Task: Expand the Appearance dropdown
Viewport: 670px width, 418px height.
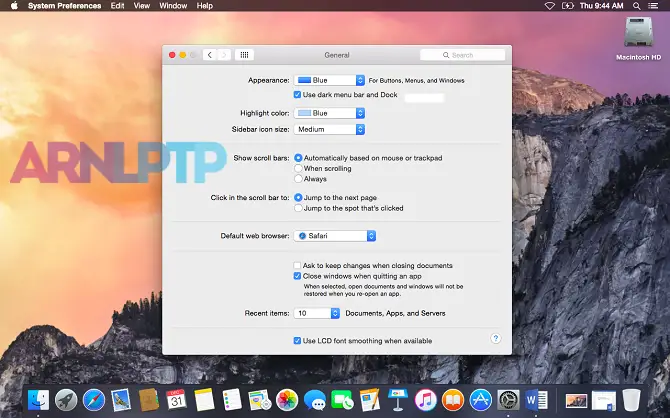Action: click(330, 80)
